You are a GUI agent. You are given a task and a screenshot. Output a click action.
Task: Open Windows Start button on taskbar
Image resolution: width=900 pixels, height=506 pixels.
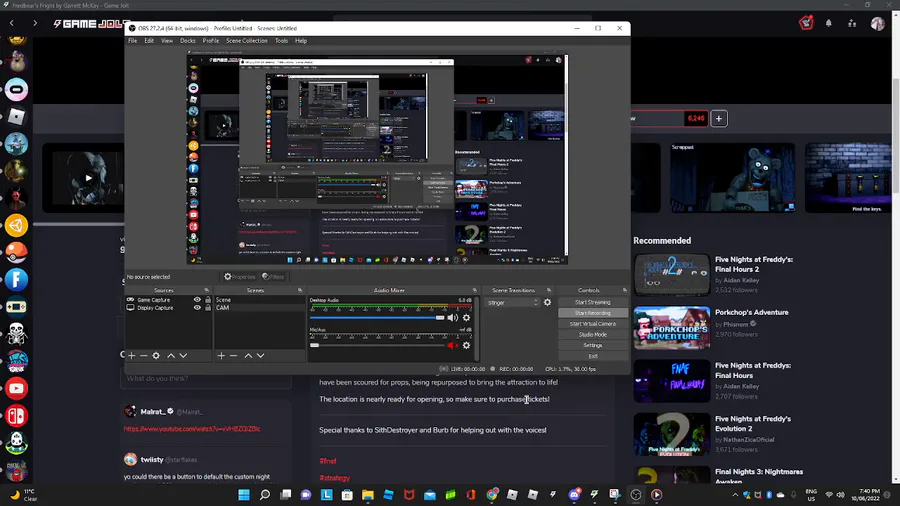244,495
